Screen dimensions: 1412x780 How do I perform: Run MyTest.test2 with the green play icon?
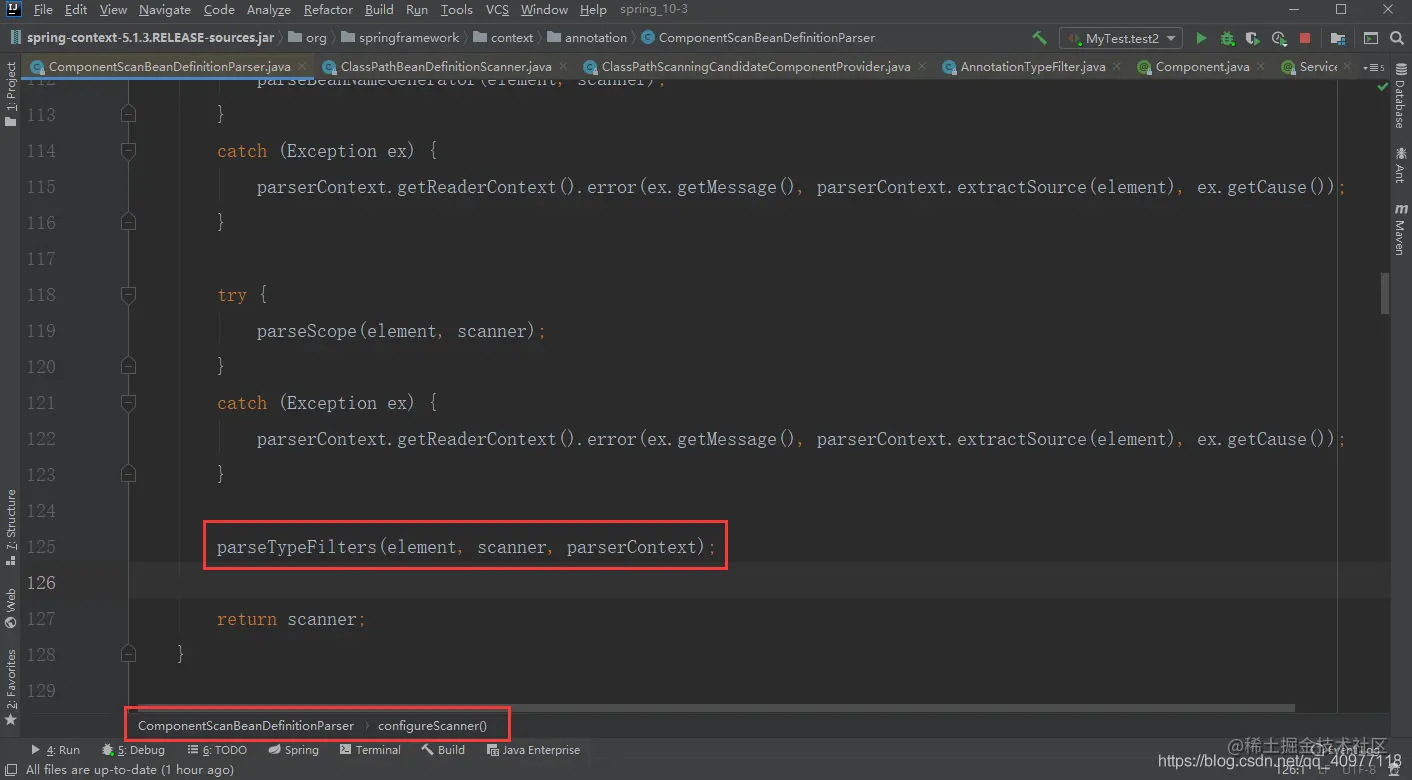click(x=1201, y=38)
